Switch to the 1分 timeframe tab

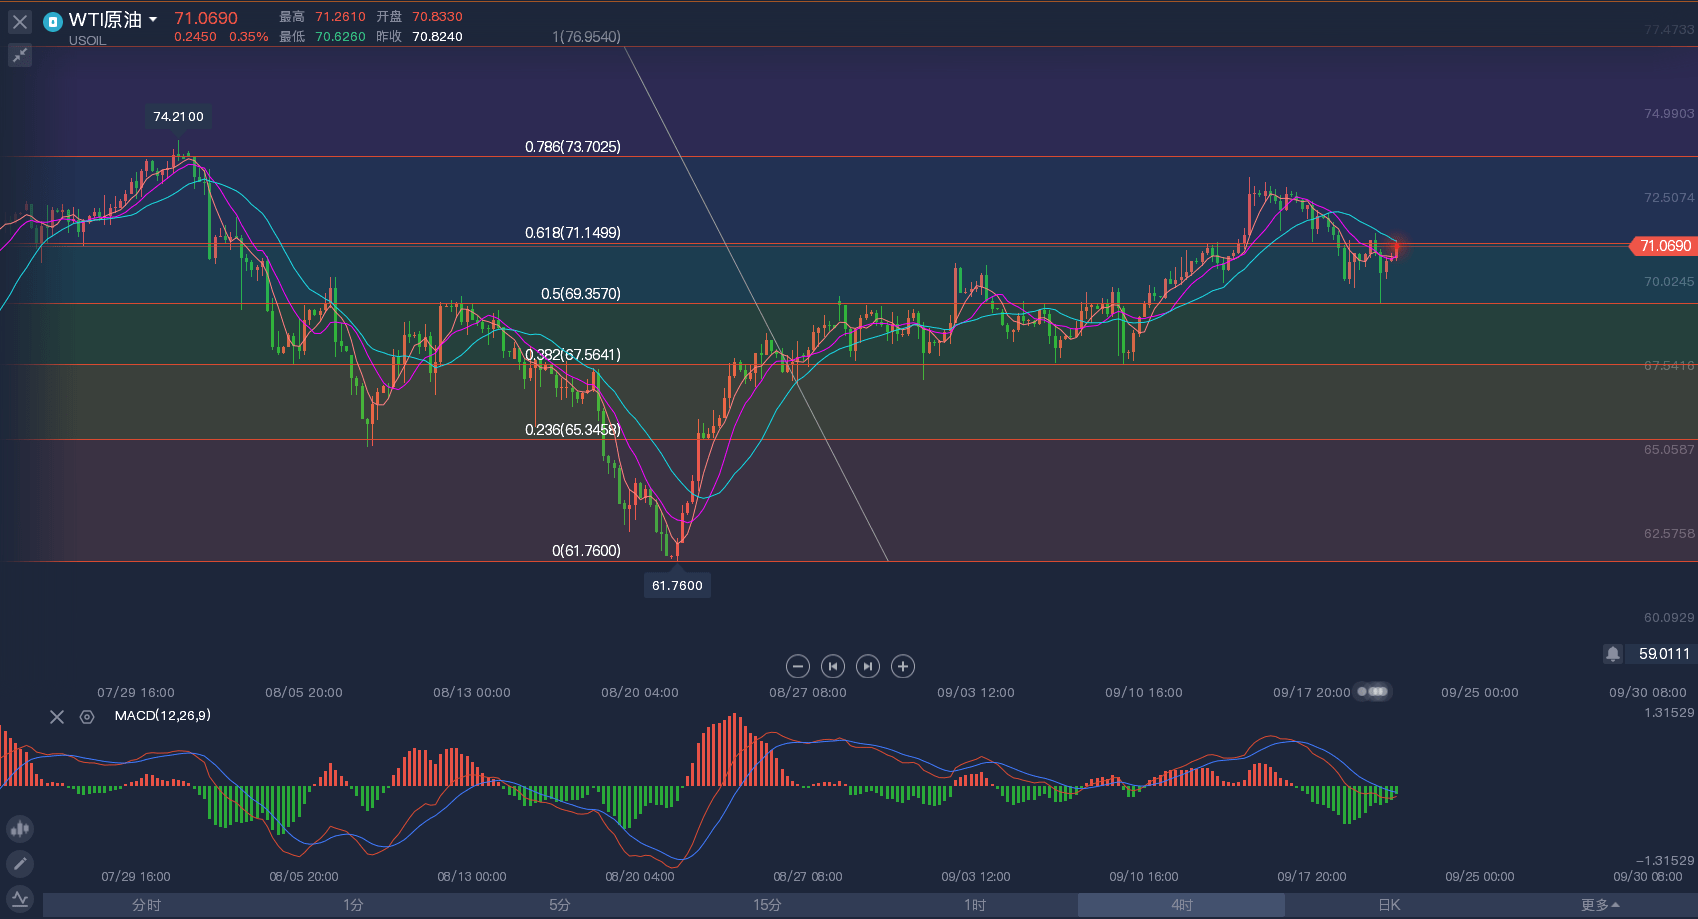353,905
